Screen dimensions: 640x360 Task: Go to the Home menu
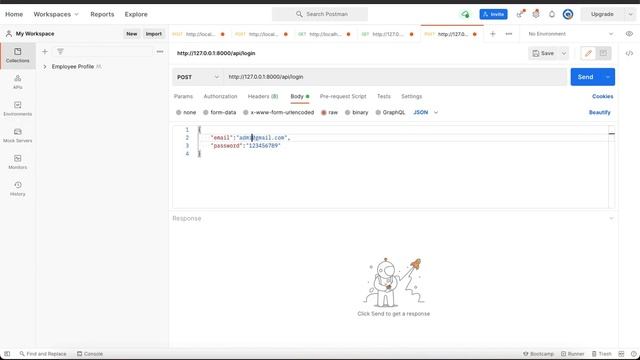14,14
